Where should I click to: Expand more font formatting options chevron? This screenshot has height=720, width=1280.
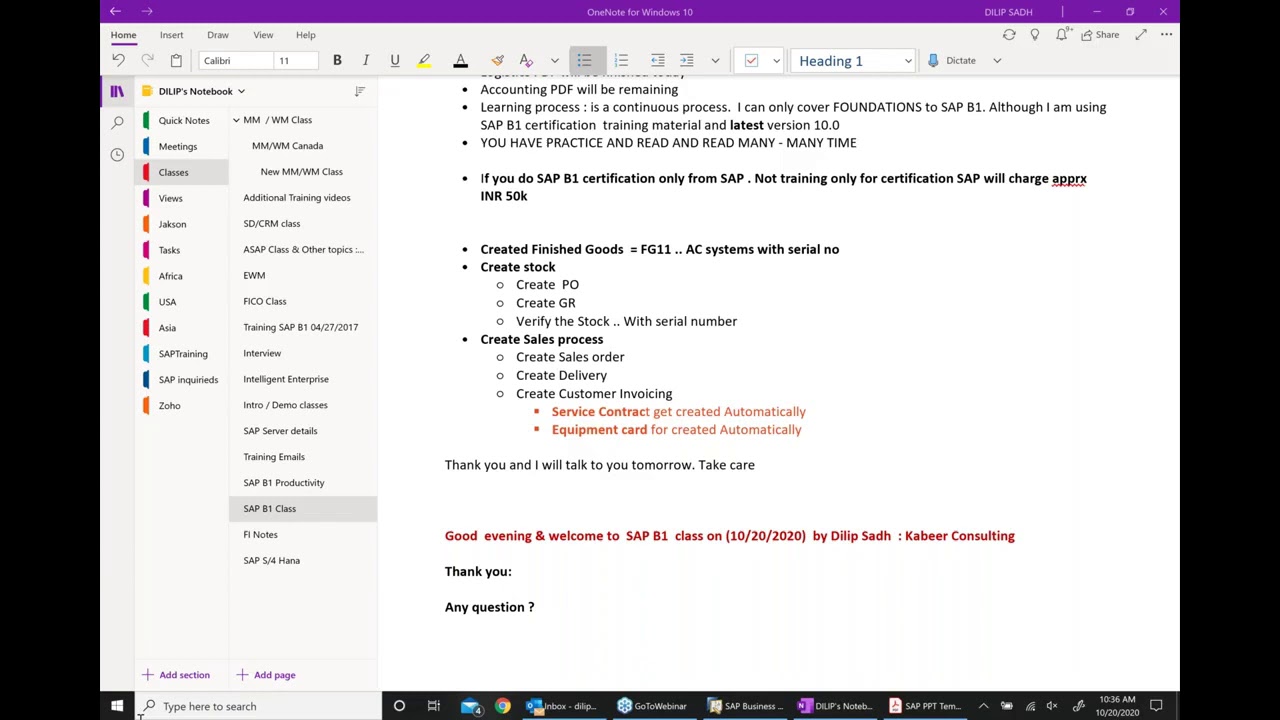click(555, 61)
